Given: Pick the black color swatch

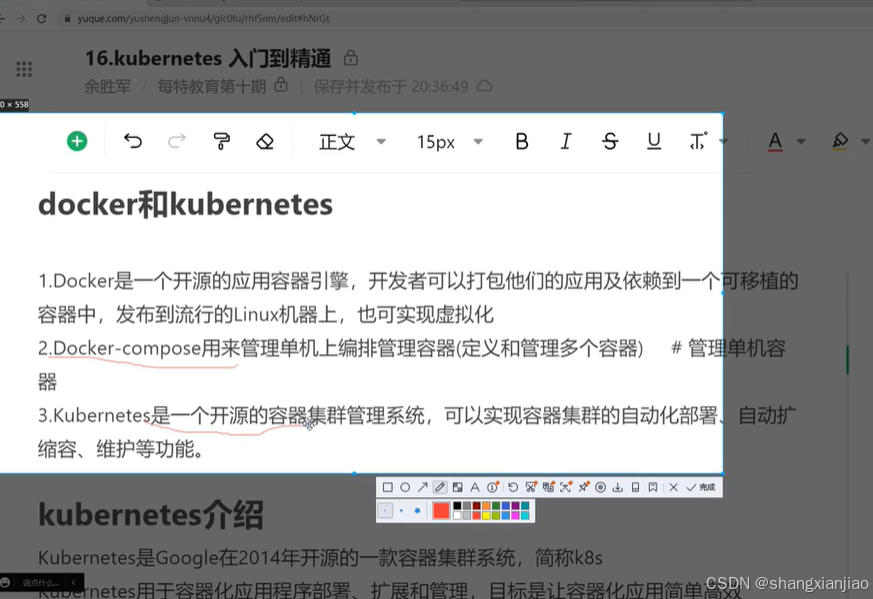Looking at the screenshot, I should pyautogui.click(x=457, y=505).
